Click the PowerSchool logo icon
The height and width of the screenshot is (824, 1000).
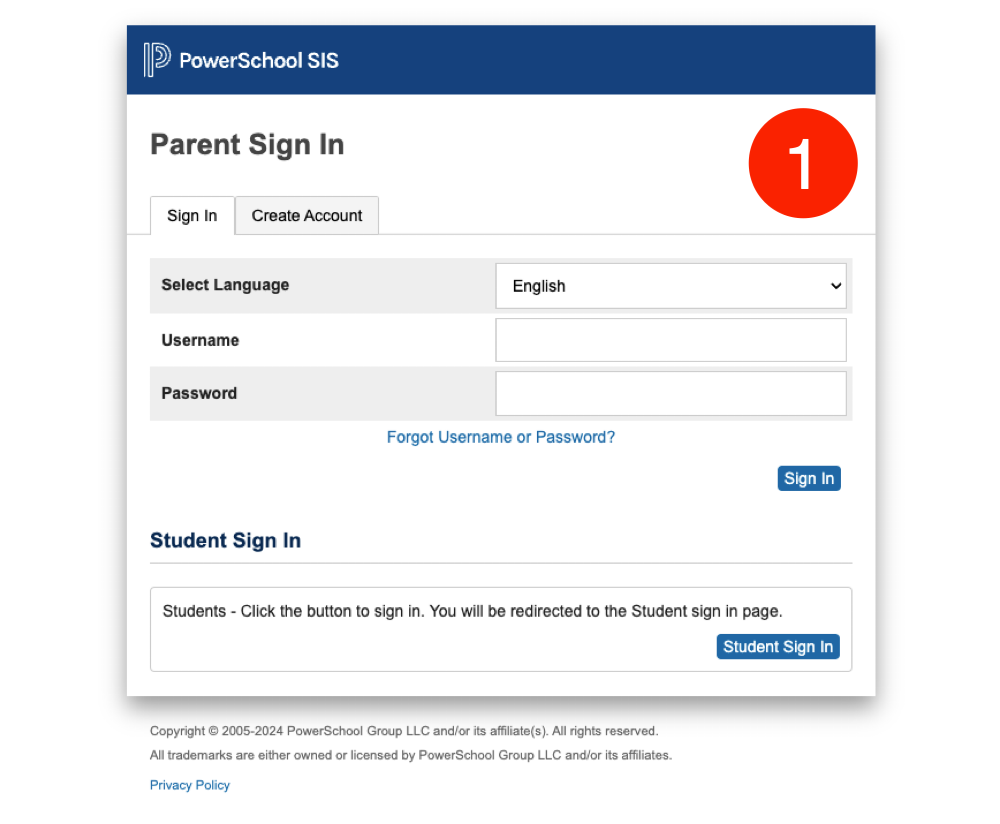157,60
